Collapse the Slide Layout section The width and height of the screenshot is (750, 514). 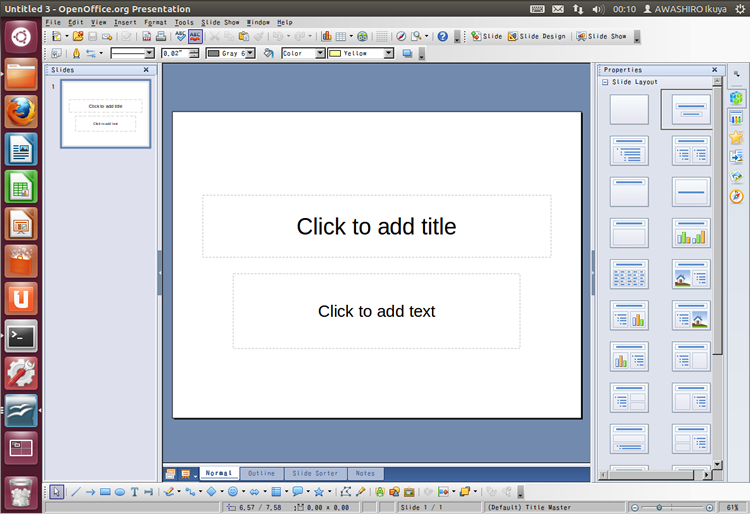click(605, 82)
